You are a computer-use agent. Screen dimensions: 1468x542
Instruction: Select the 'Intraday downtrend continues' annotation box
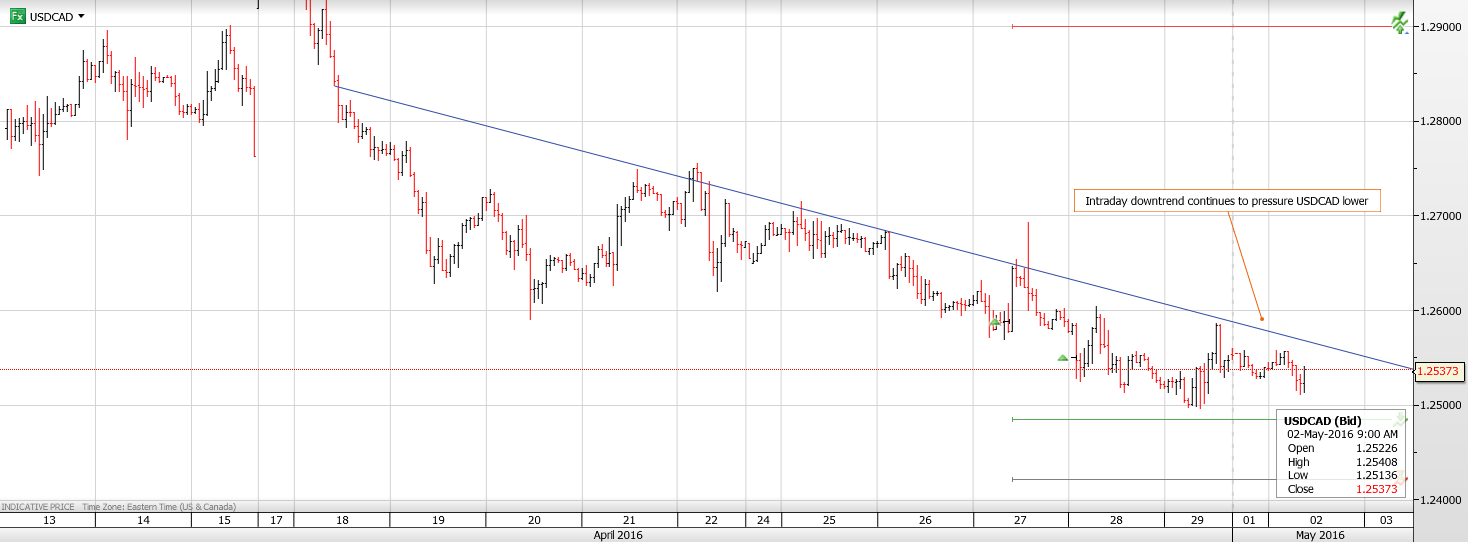pyautogui.click(x=1227, y=201)
